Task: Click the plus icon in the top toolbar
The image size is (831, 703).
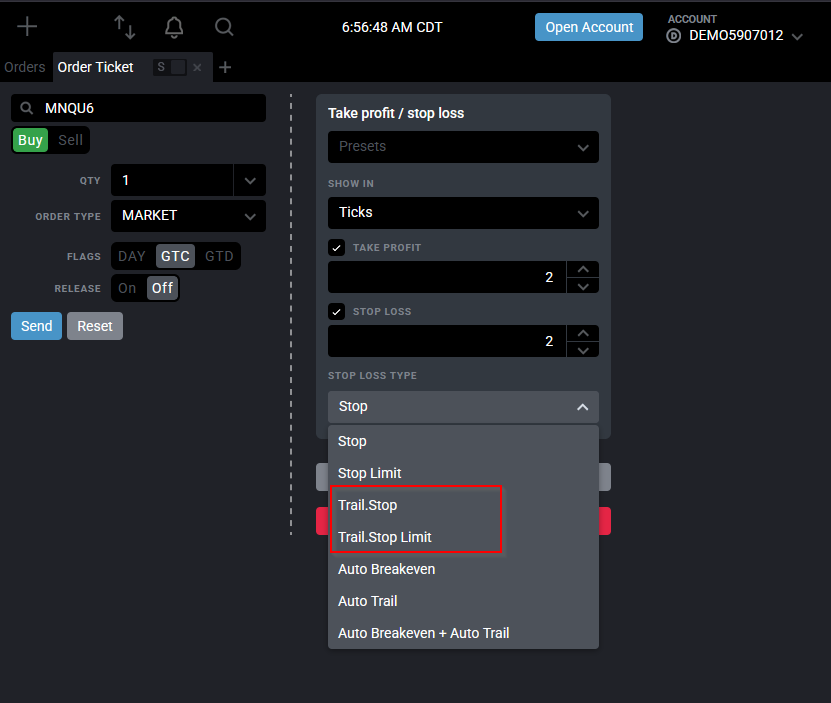Action: (27, 27)
